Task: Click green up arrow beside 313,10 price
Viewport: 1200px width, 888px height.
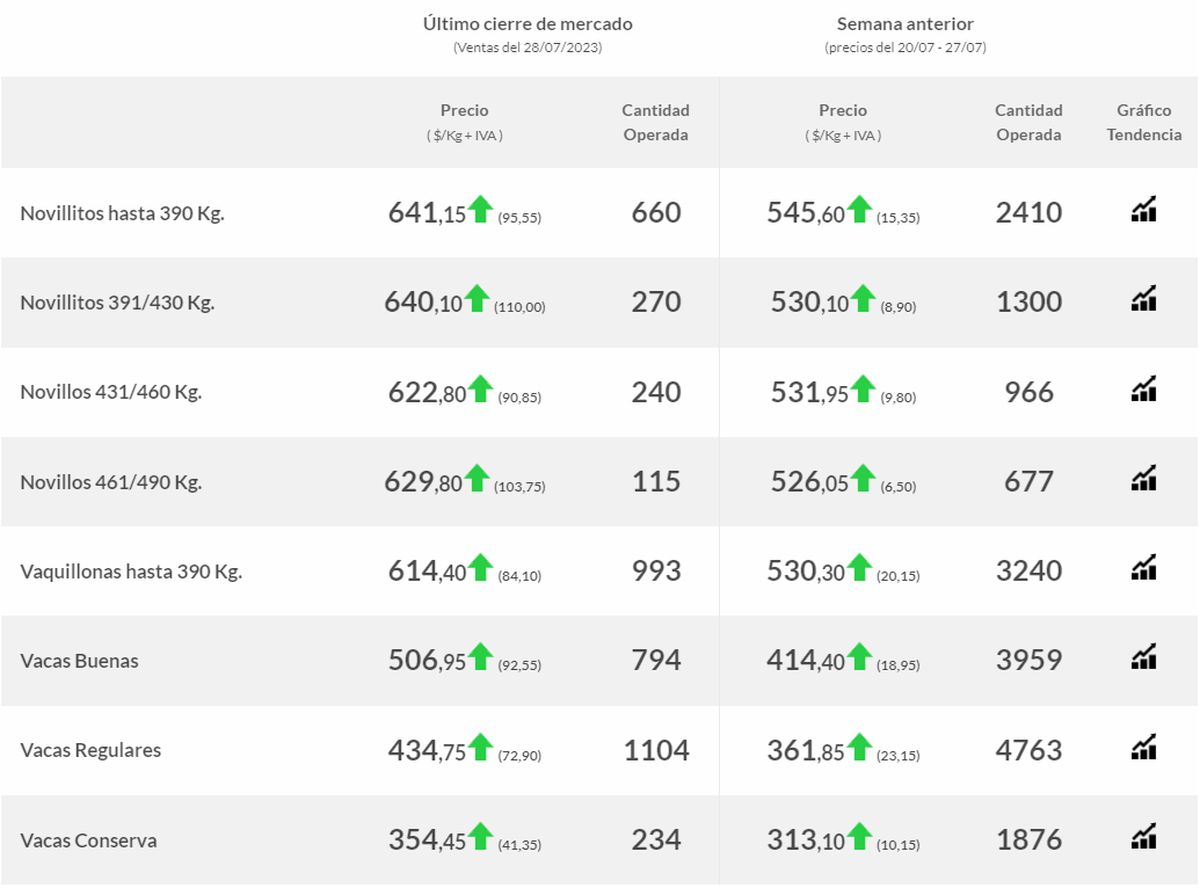Action: [x=860, y=836]
